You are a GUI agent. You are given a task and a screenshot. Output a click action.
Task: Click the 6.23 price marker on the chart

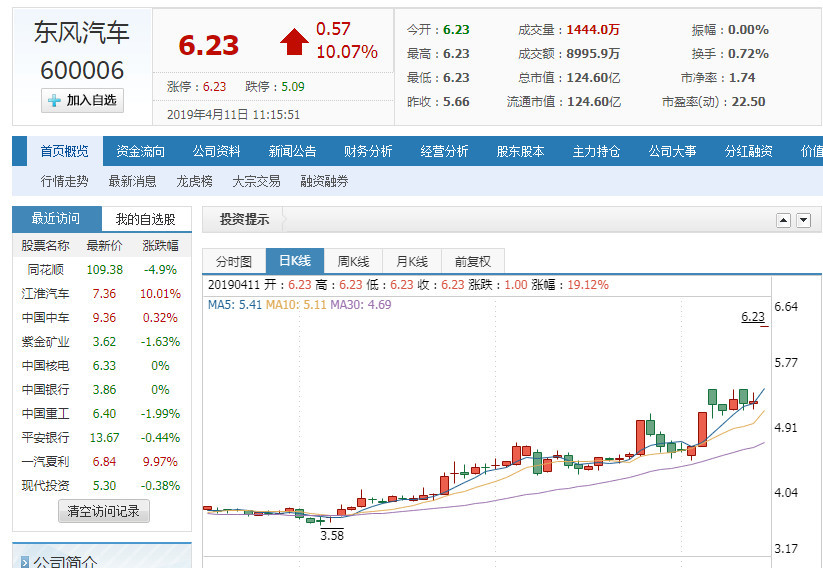(752, 317)
